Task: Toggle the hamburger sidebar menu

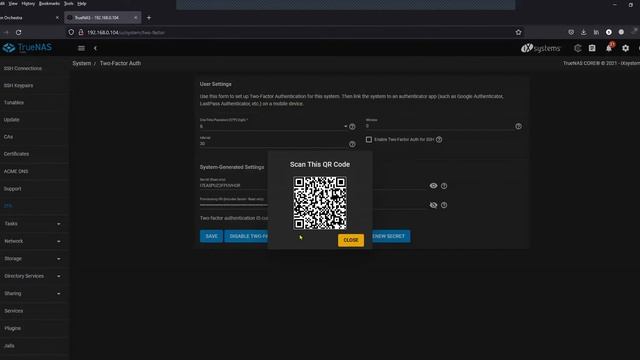Action: [81, 48]
